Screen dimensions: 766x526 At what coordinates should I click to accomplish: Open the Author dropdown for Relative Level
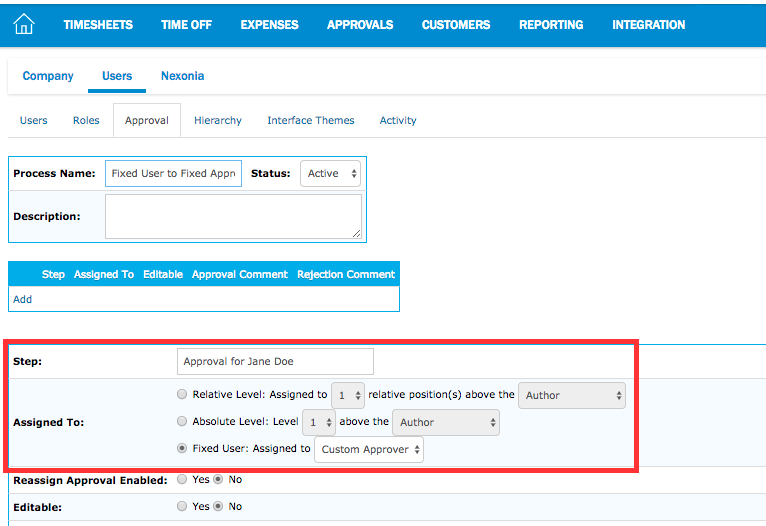pyautogui.click(x=572, y=395)
